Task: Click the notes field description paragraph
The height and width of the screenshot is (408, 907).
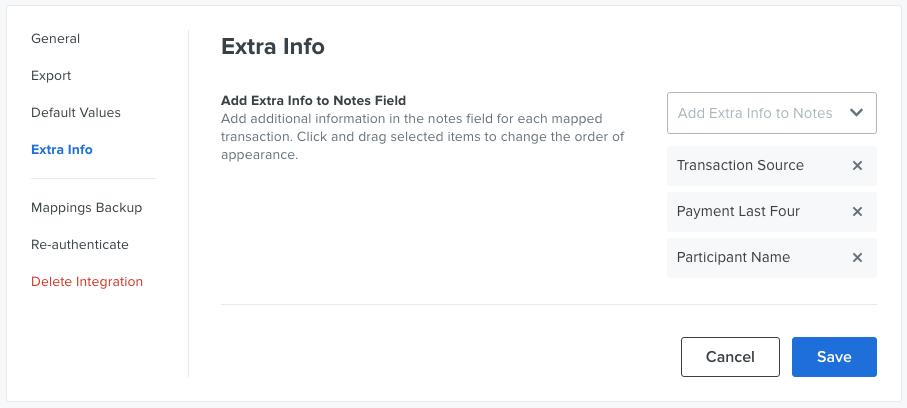Action: pyautogui.click(x=422, y=137)
